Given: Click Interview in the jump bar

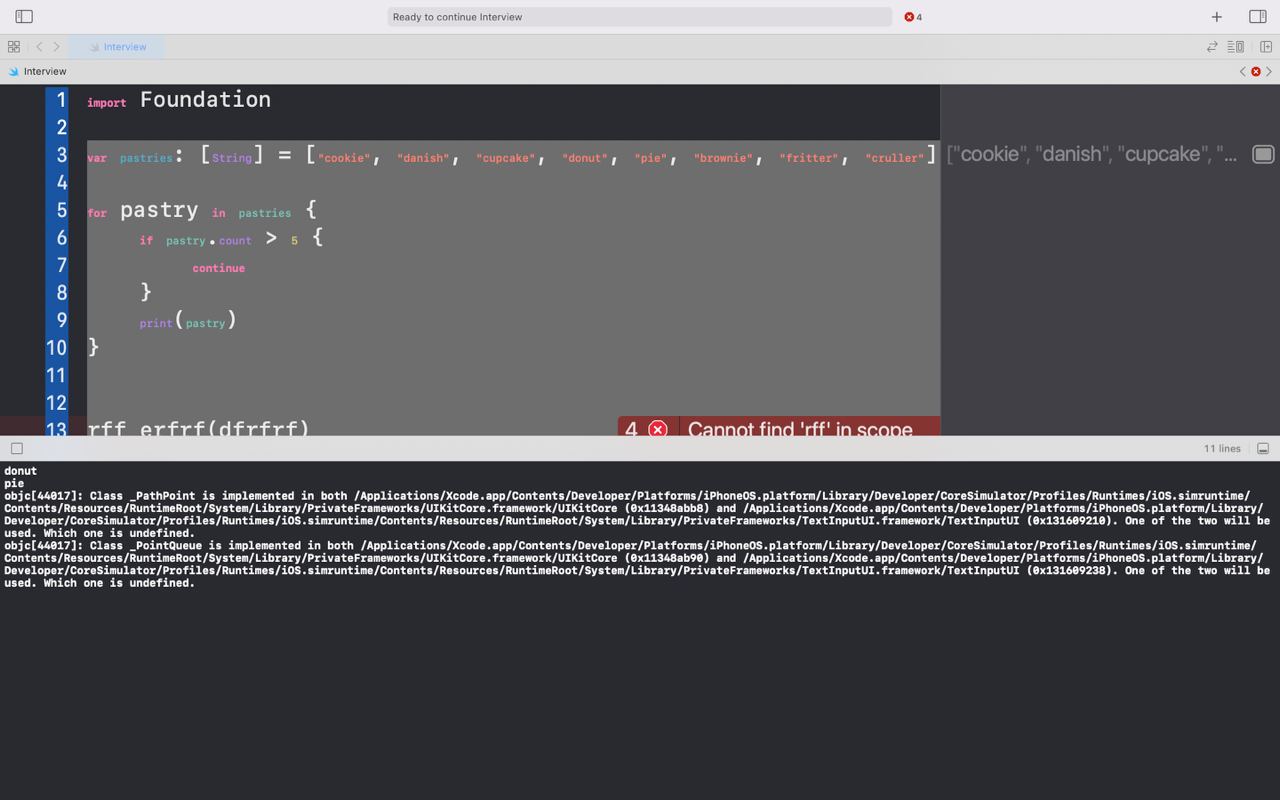Looking at the screenshot, I should click(45, 71).
